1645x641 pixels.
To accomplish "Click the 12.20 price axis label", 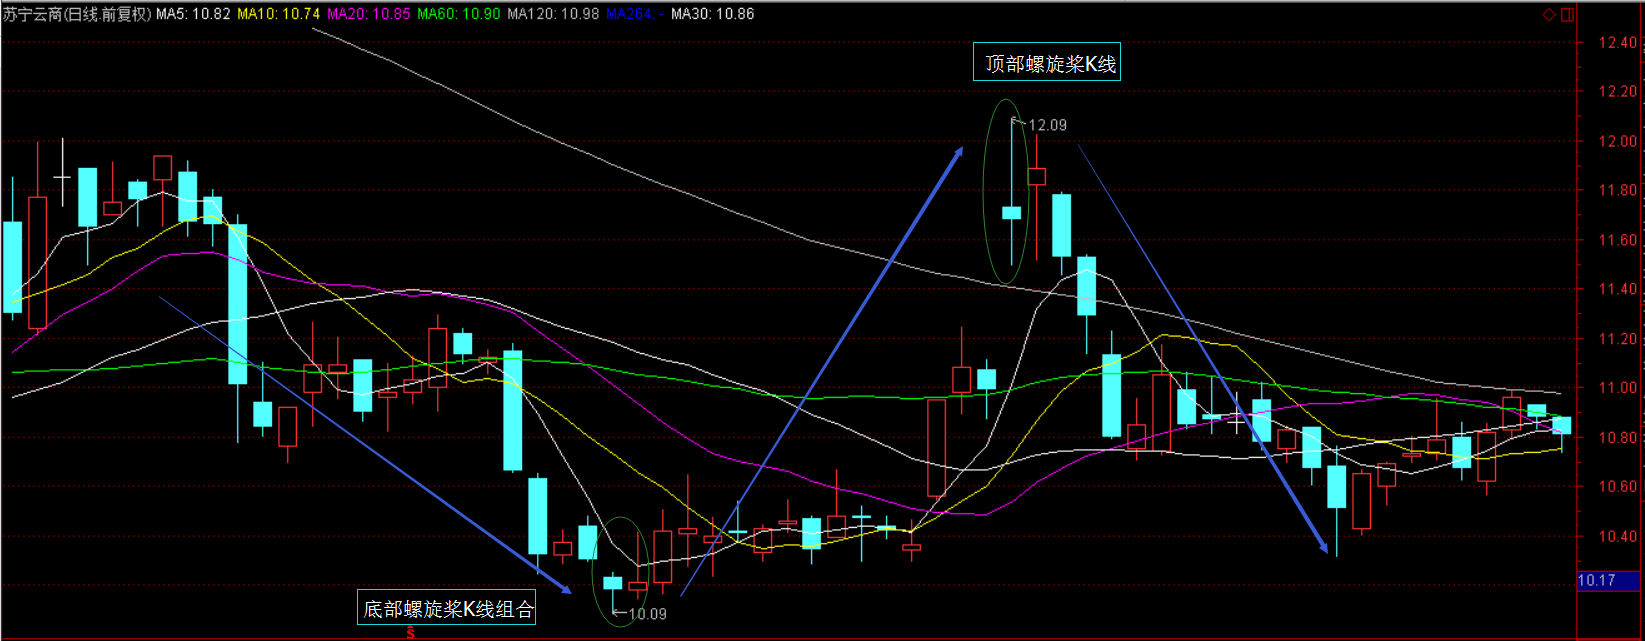I will click(1617, 91).
